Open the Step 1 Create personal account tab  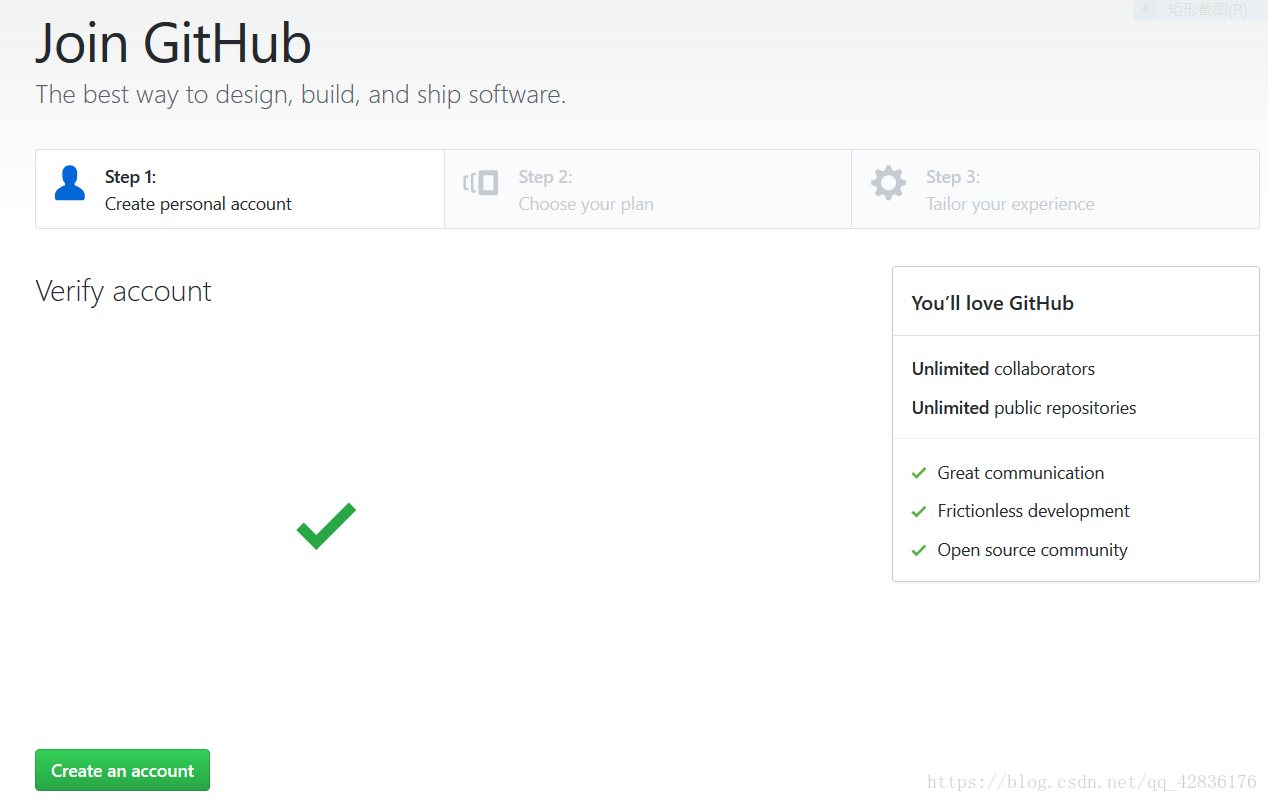click(x=240, y=189)
